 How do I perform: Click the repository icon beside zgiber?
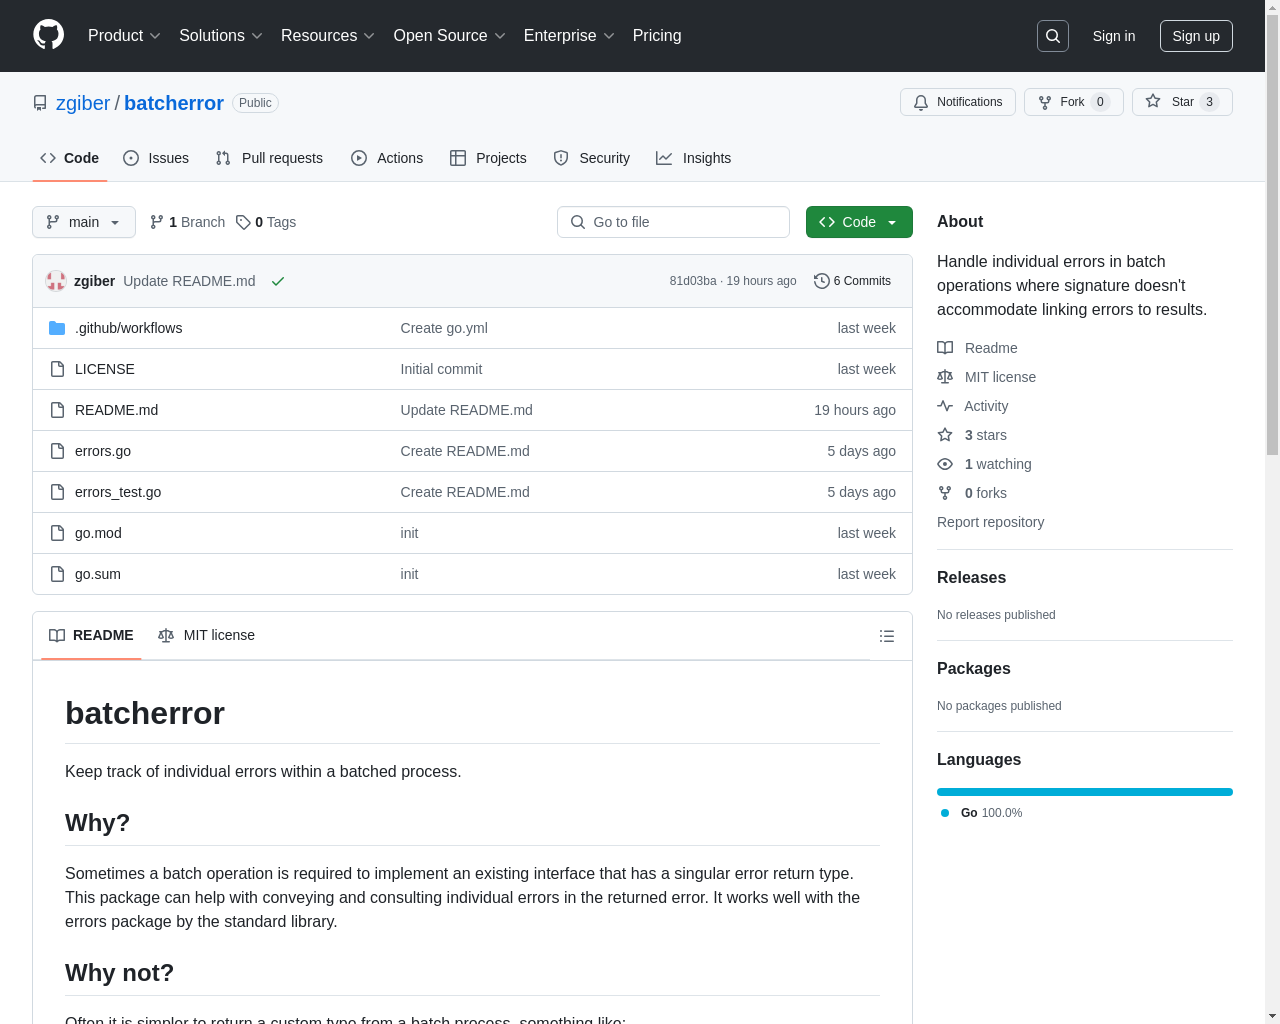tap(40, 103)
